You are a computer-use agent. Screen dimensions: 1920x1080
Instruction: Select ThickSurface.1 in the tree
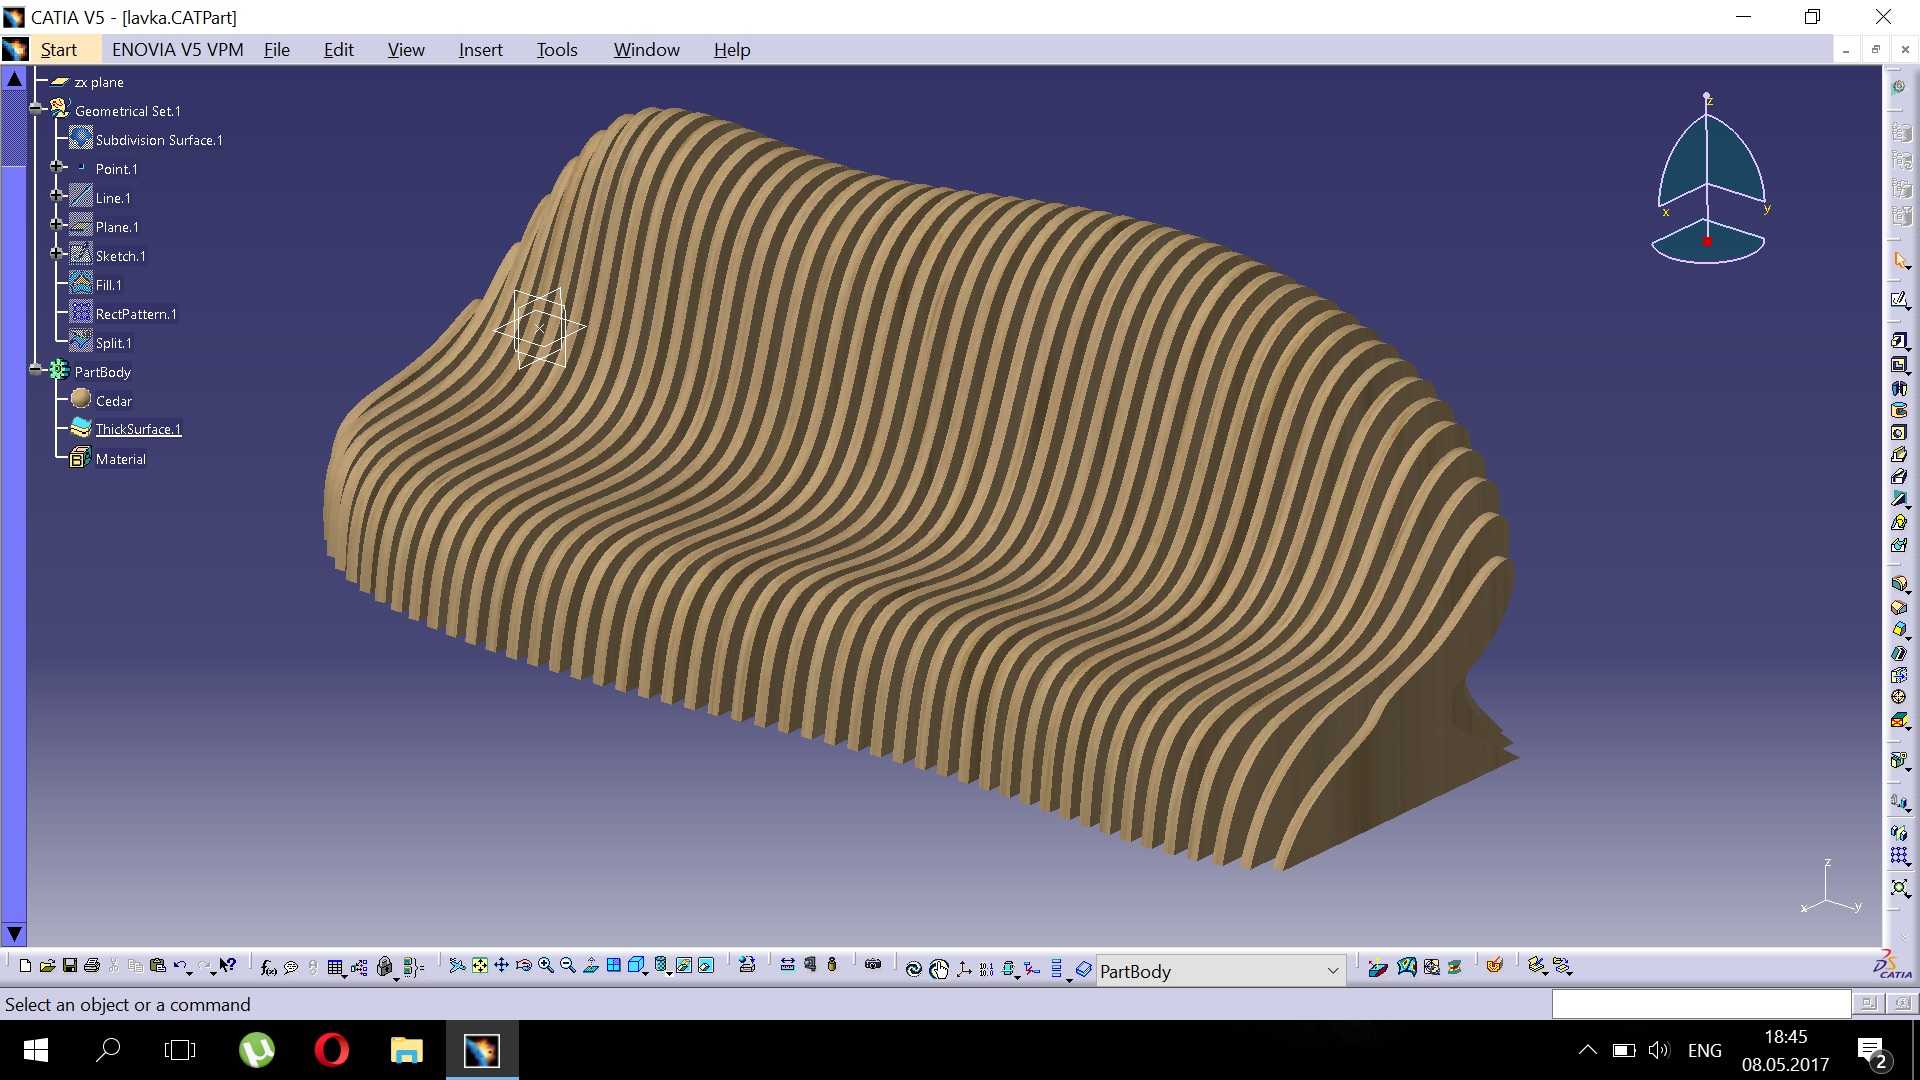click(138, 429)
